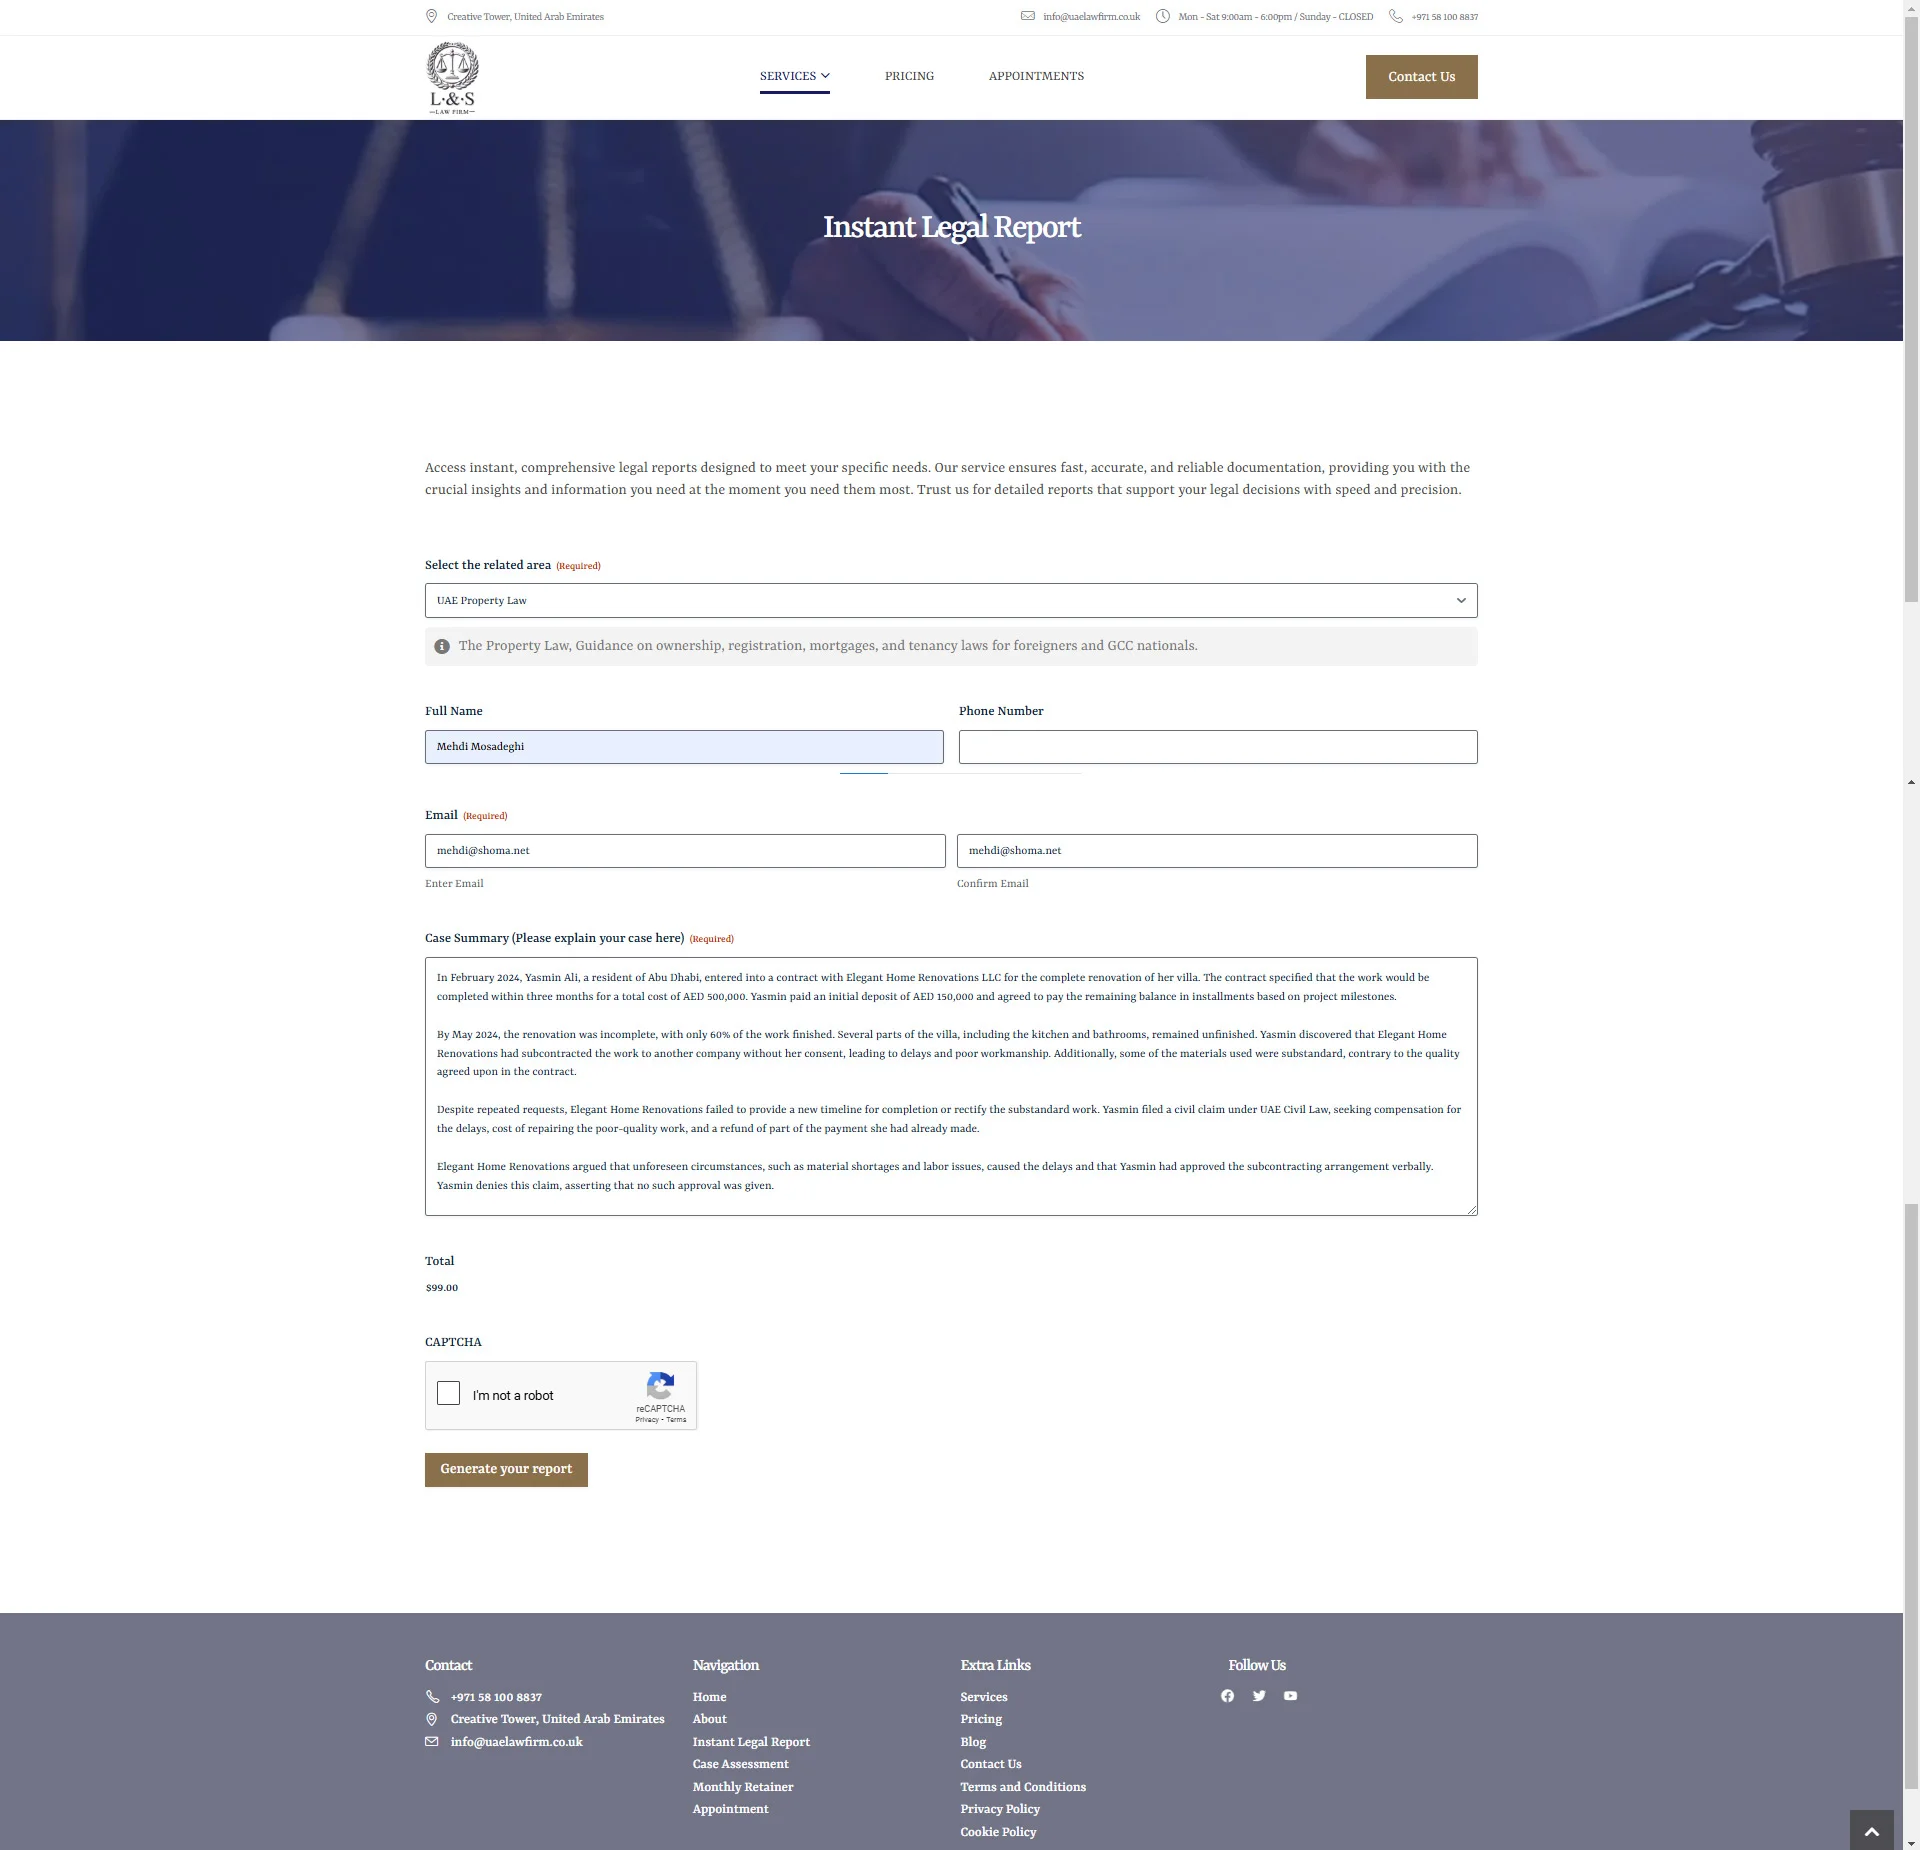Open the APPOINTMENTS menu item
This screenshot has width=1920, height=1850.
(1036, 76)
